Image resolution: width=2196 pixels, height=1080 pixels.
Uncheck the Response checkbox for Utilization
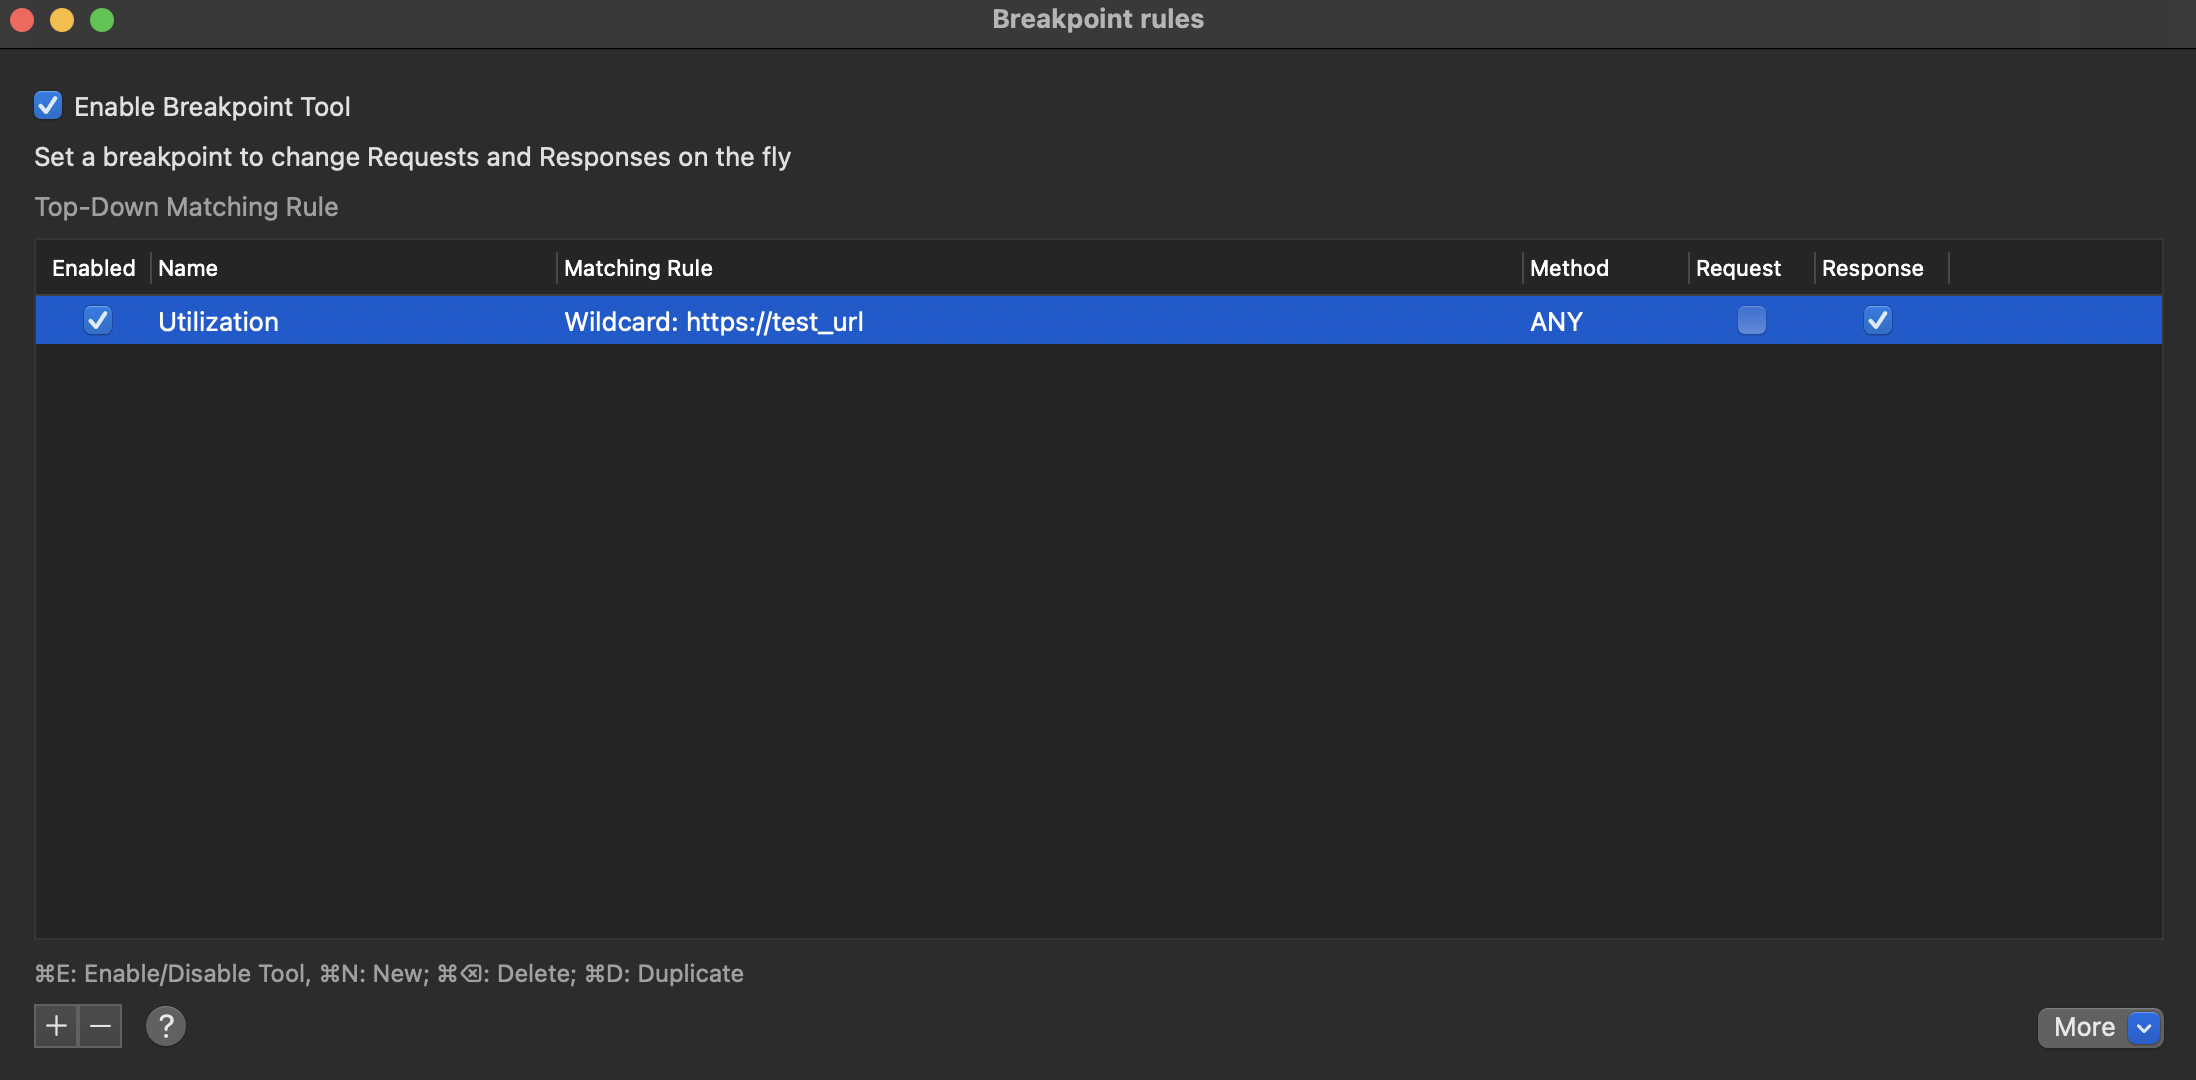(1877, 321)
